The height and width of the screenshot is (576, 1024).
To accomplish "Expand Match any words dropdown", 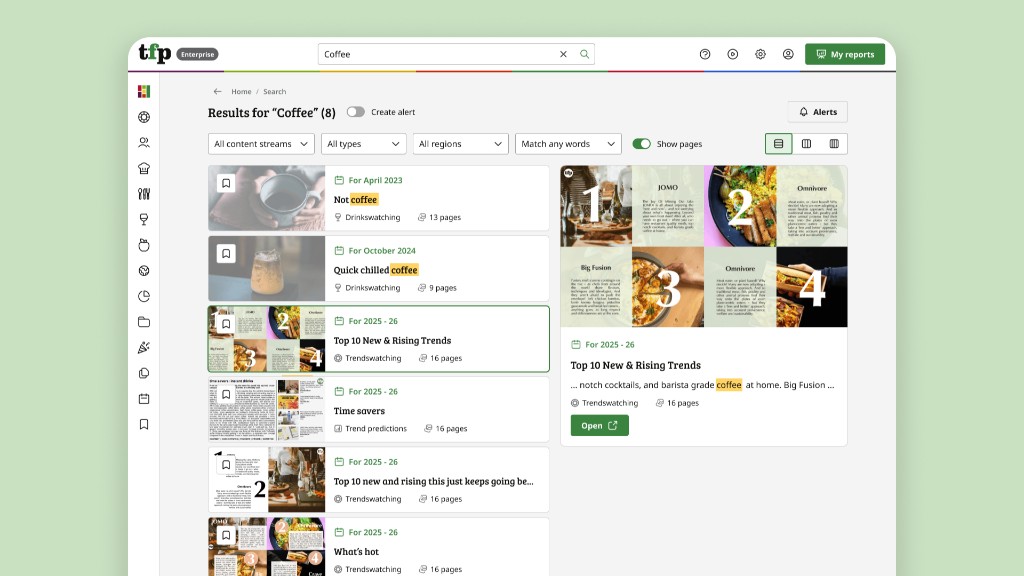I will 568,144.
